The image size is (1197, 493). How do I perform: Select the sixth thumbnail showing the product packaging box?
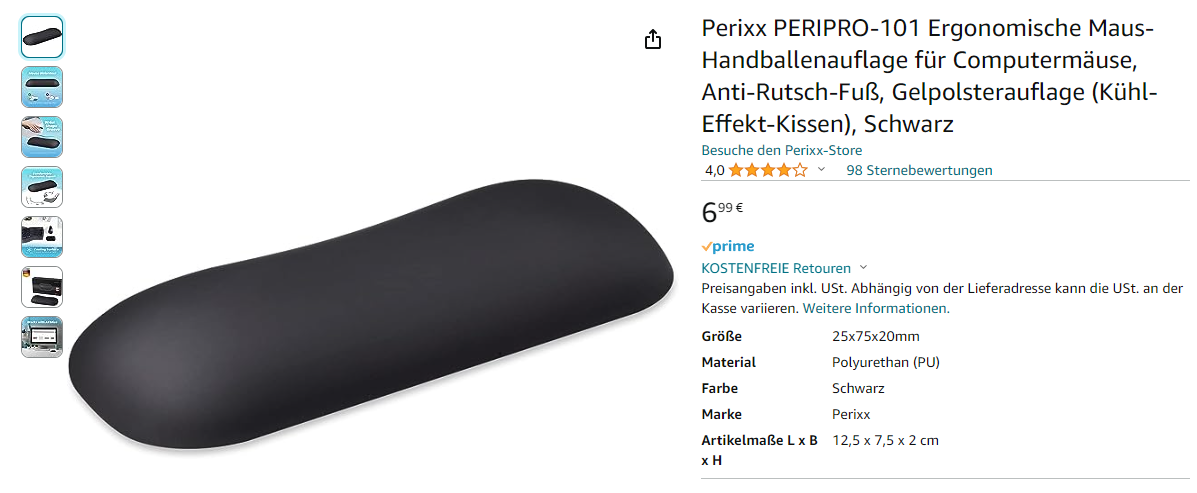click(x=42, y=287)
